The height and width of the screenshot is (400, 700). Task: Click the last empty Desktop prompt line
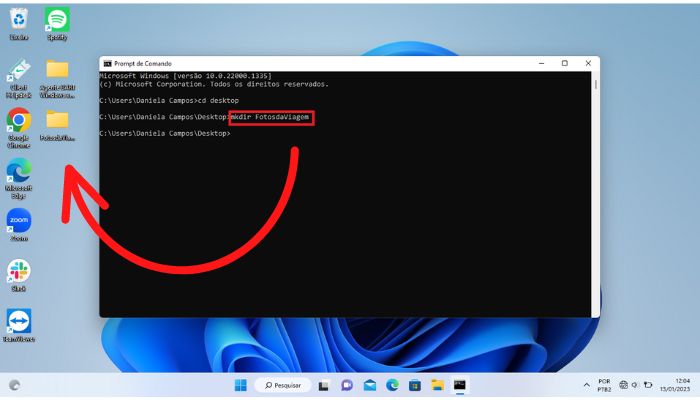[165, 133]
